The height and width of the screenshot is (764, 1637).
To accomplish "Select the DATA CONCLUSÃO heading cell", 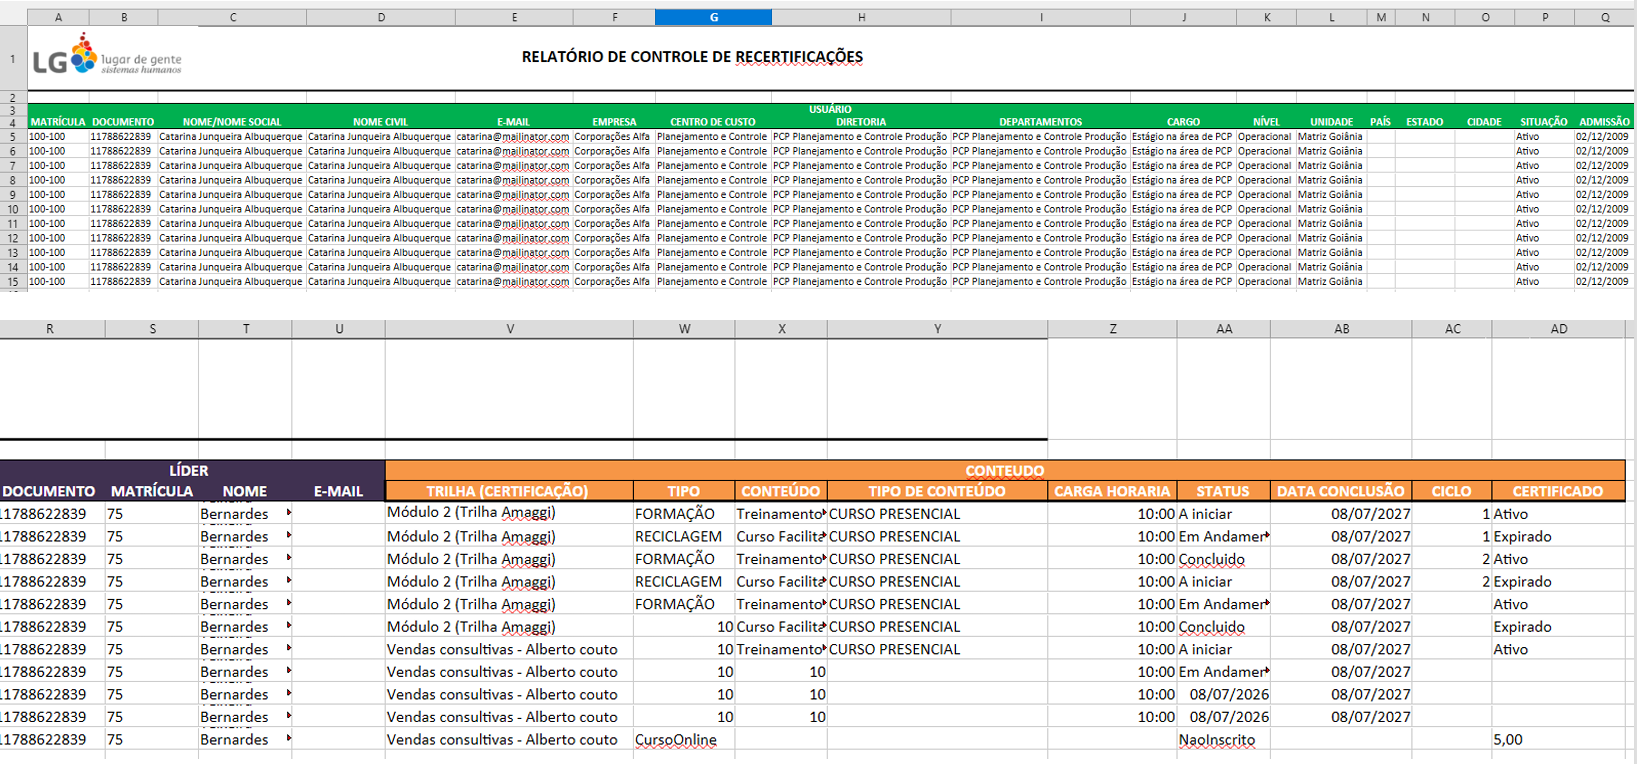I will pos(1340,491).
